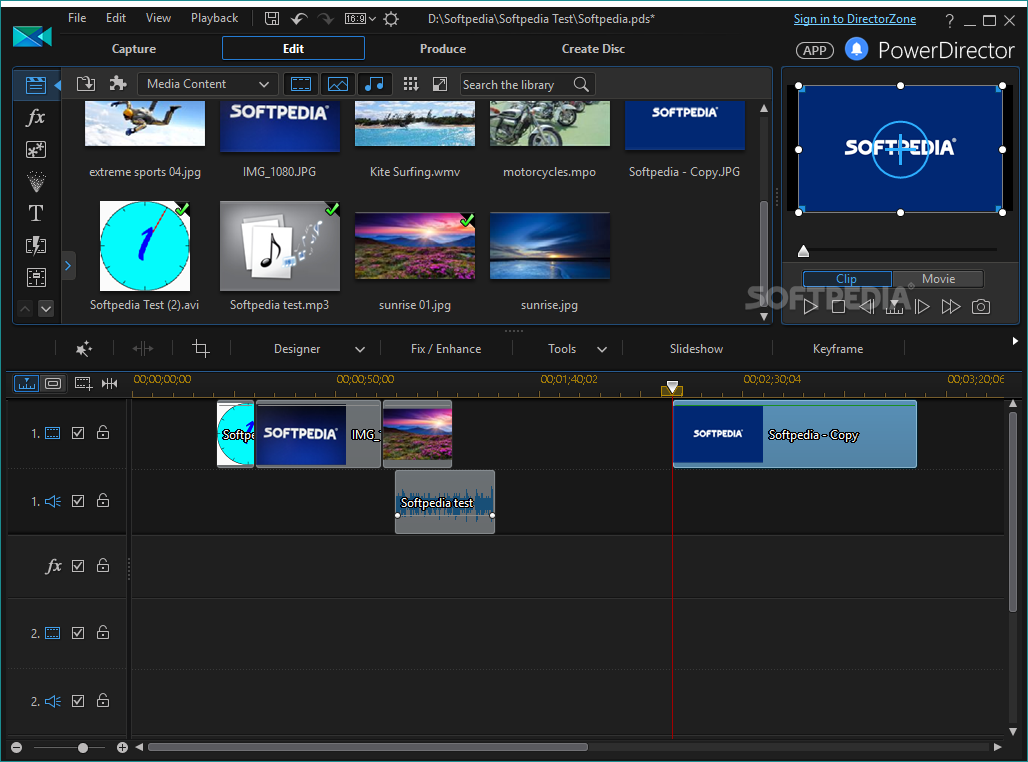Open the Transition Room icon
Image resolution: width=1028 pixels, height=762 pixels.
35,245
